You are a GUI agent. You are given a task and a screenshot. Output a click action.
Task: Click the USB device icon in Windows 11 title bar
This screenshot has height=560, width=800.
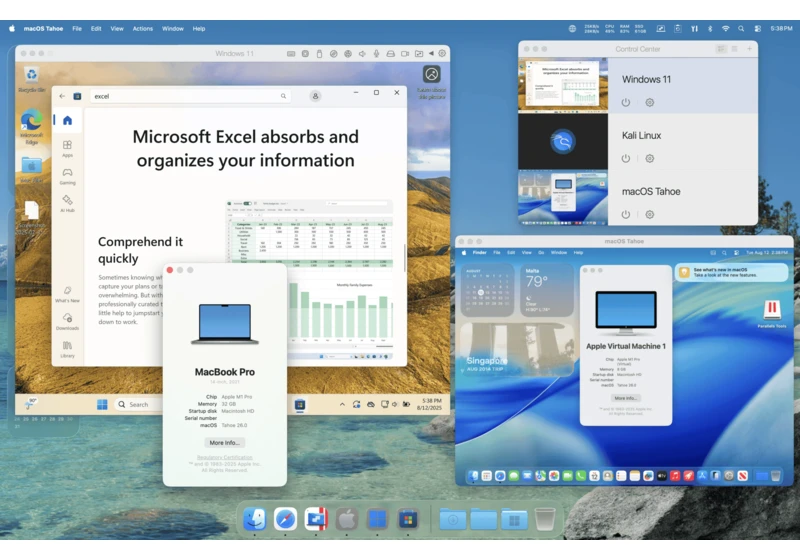pyautogui.click(x=319, y=54)
